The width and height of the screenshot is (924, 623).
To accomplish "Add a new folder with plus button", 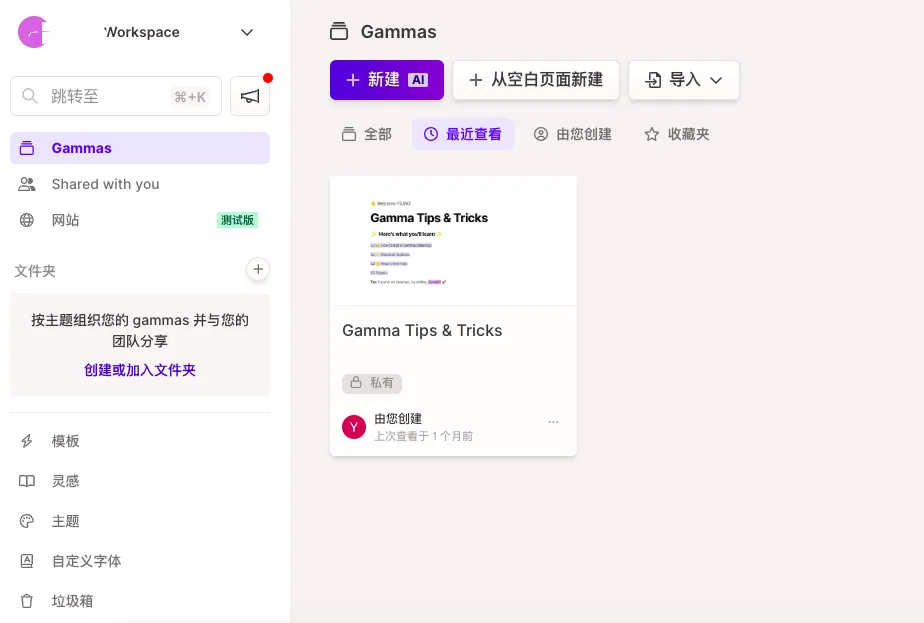I will (x=258, y=269).
